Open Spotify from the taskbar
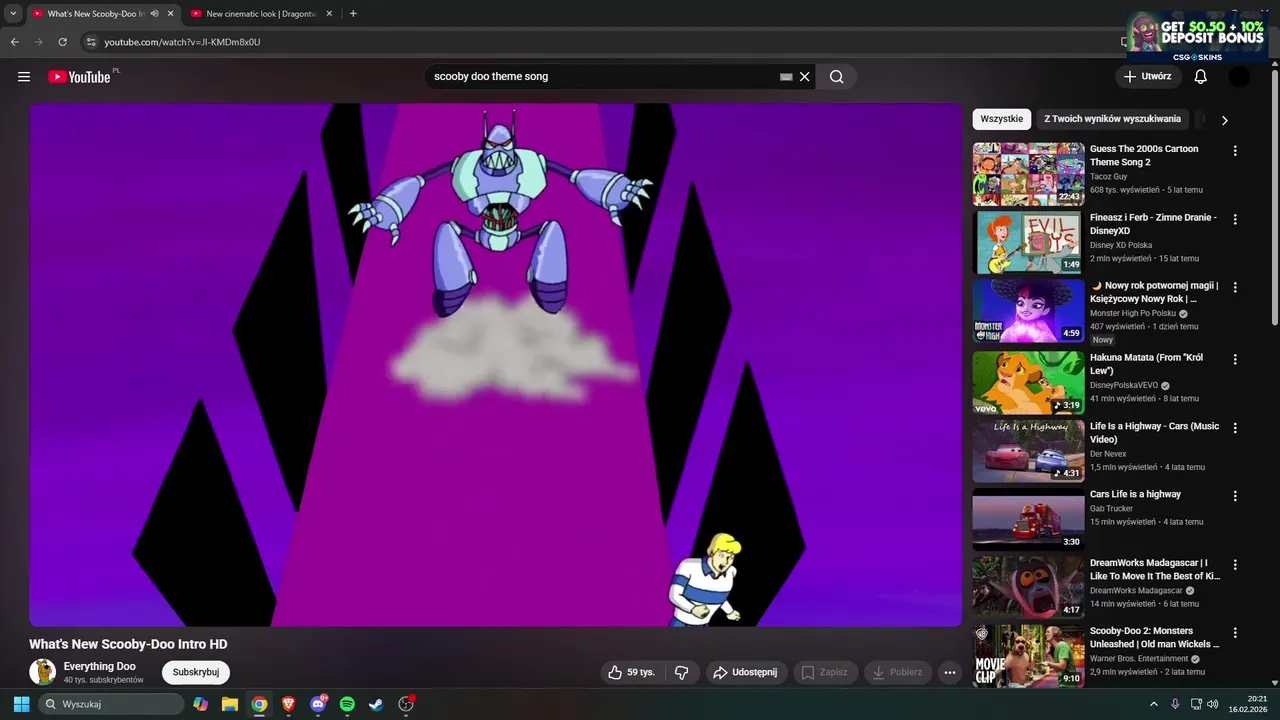 (347, 704)
